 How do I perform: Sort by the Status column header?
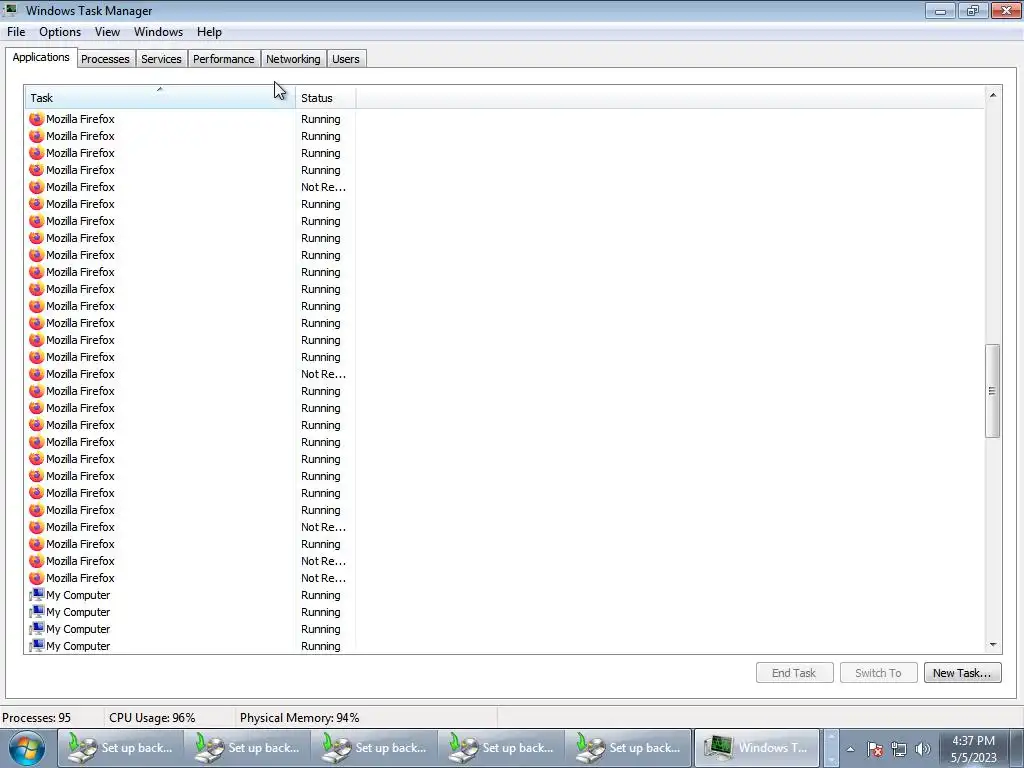325,97
